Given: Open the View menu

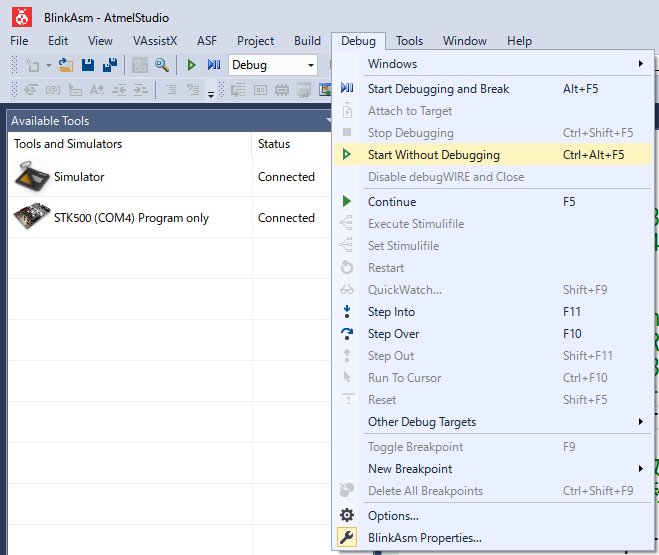Looking at the screenshot, I should (100, 41).
